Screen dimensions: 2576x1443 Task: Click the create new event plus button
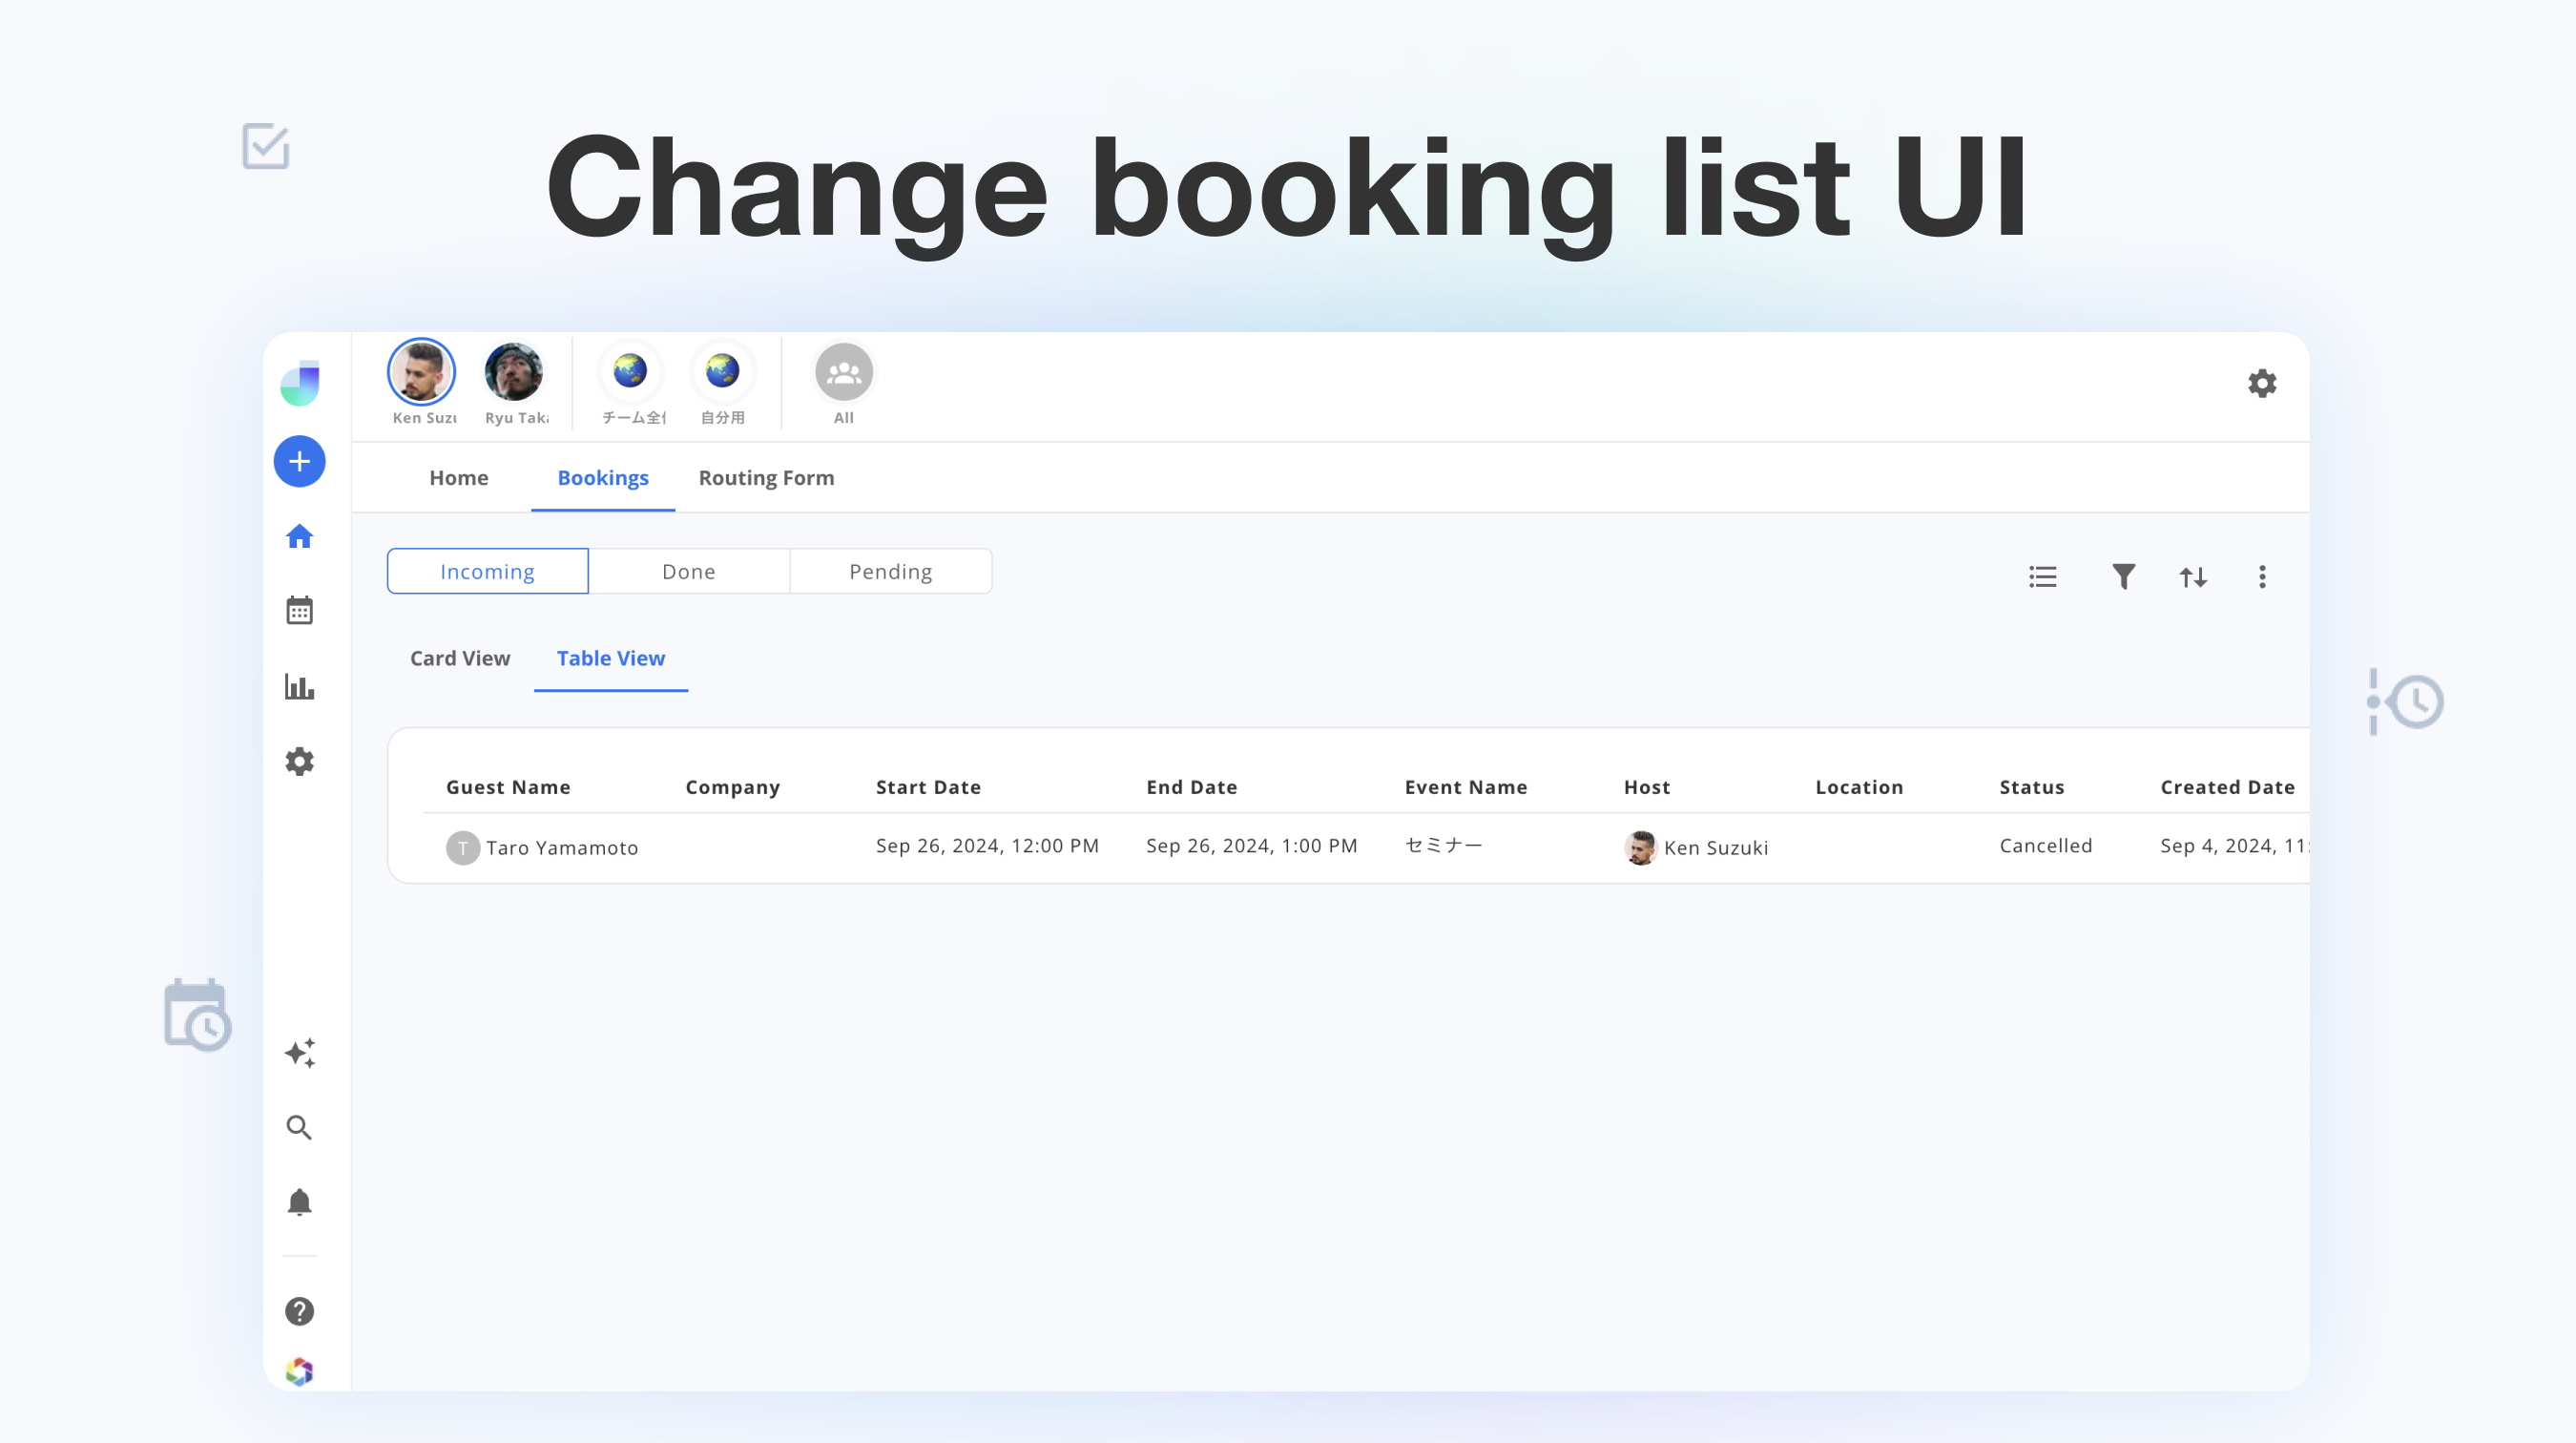click(x=298, y=460)
